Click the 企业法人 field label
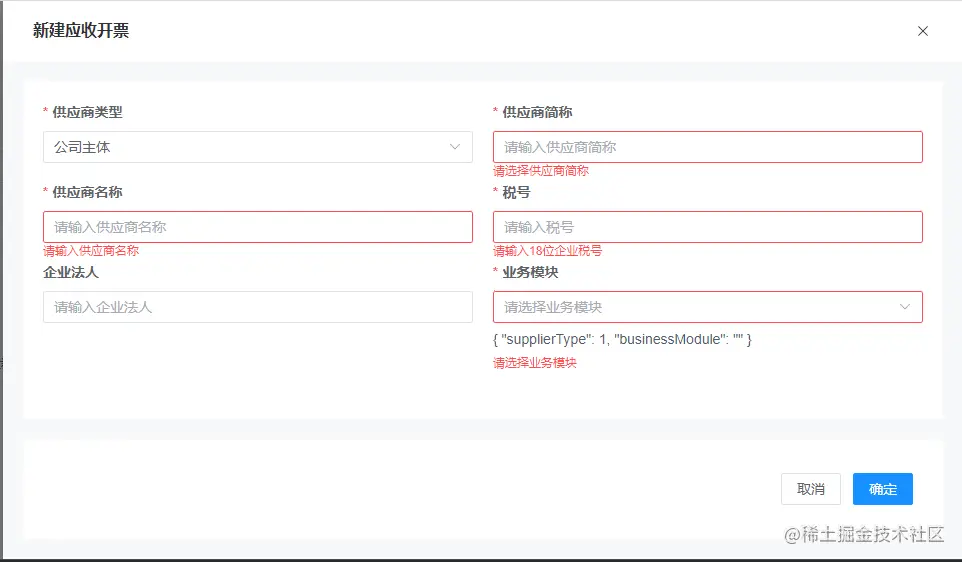Screen dimensions: 962x562 (71, 272)
